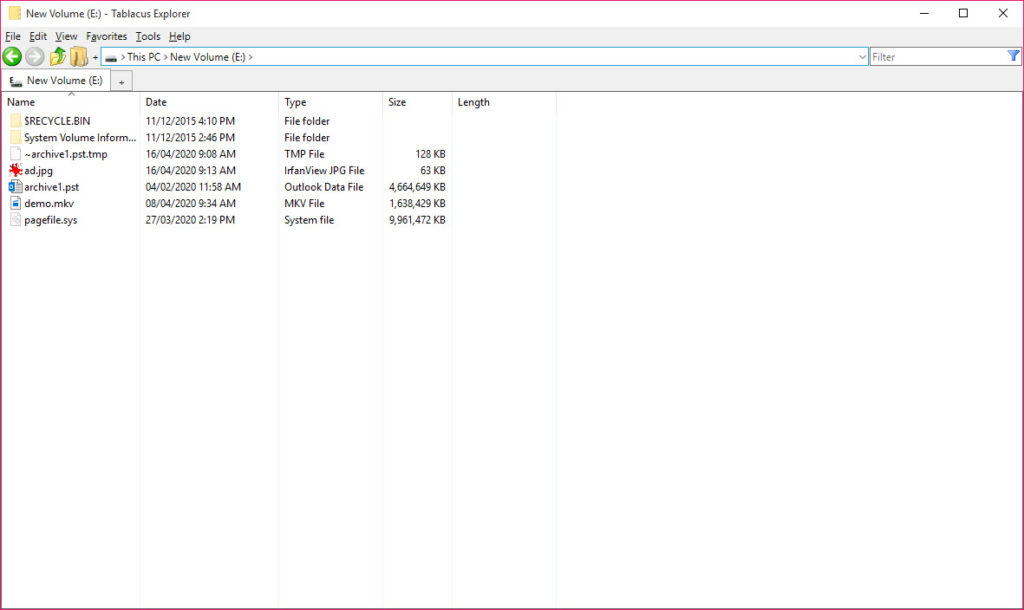Click date 08/04/2020 9:34 AM
The image size is (1024, 610).
pyautogui.click(x=190, y=203)
